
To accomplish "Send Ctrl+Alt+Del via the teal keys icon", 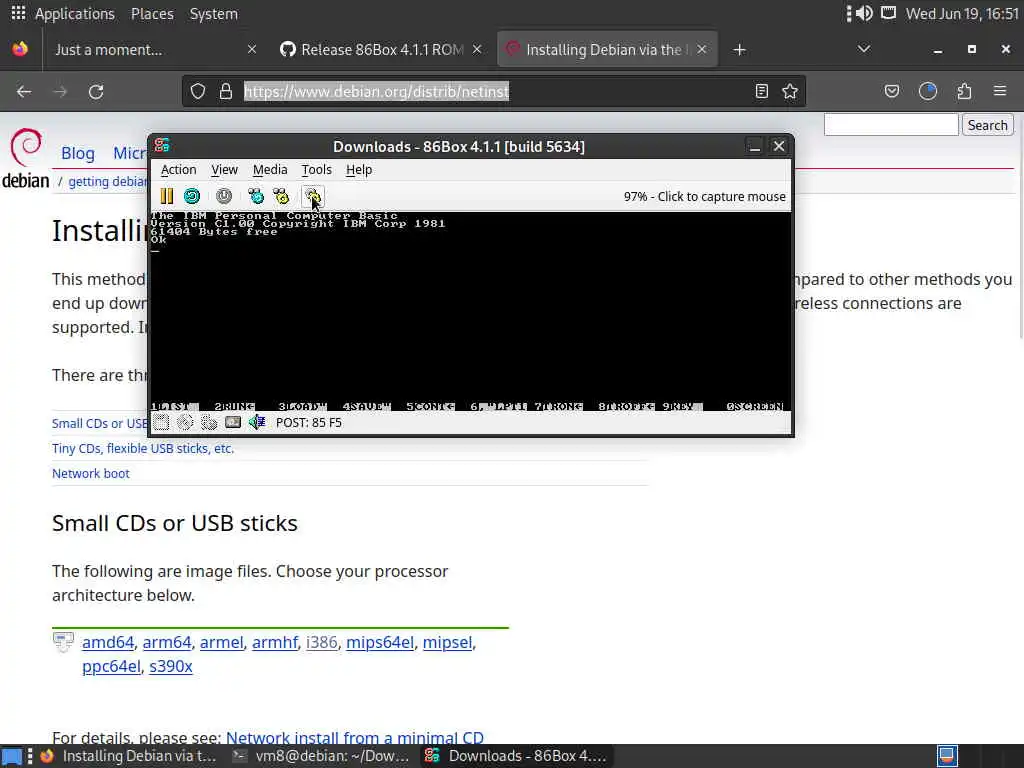I will tap(256, 196).
